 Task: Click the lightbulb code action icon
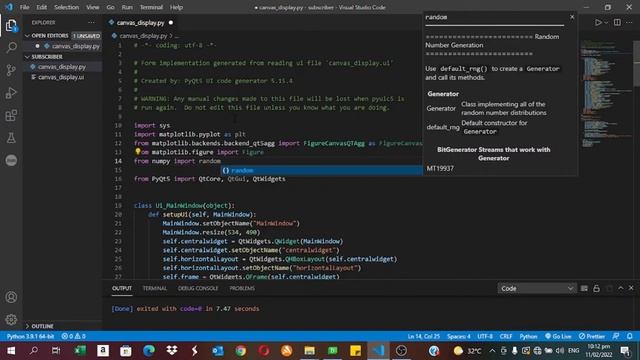coord(138,151)
